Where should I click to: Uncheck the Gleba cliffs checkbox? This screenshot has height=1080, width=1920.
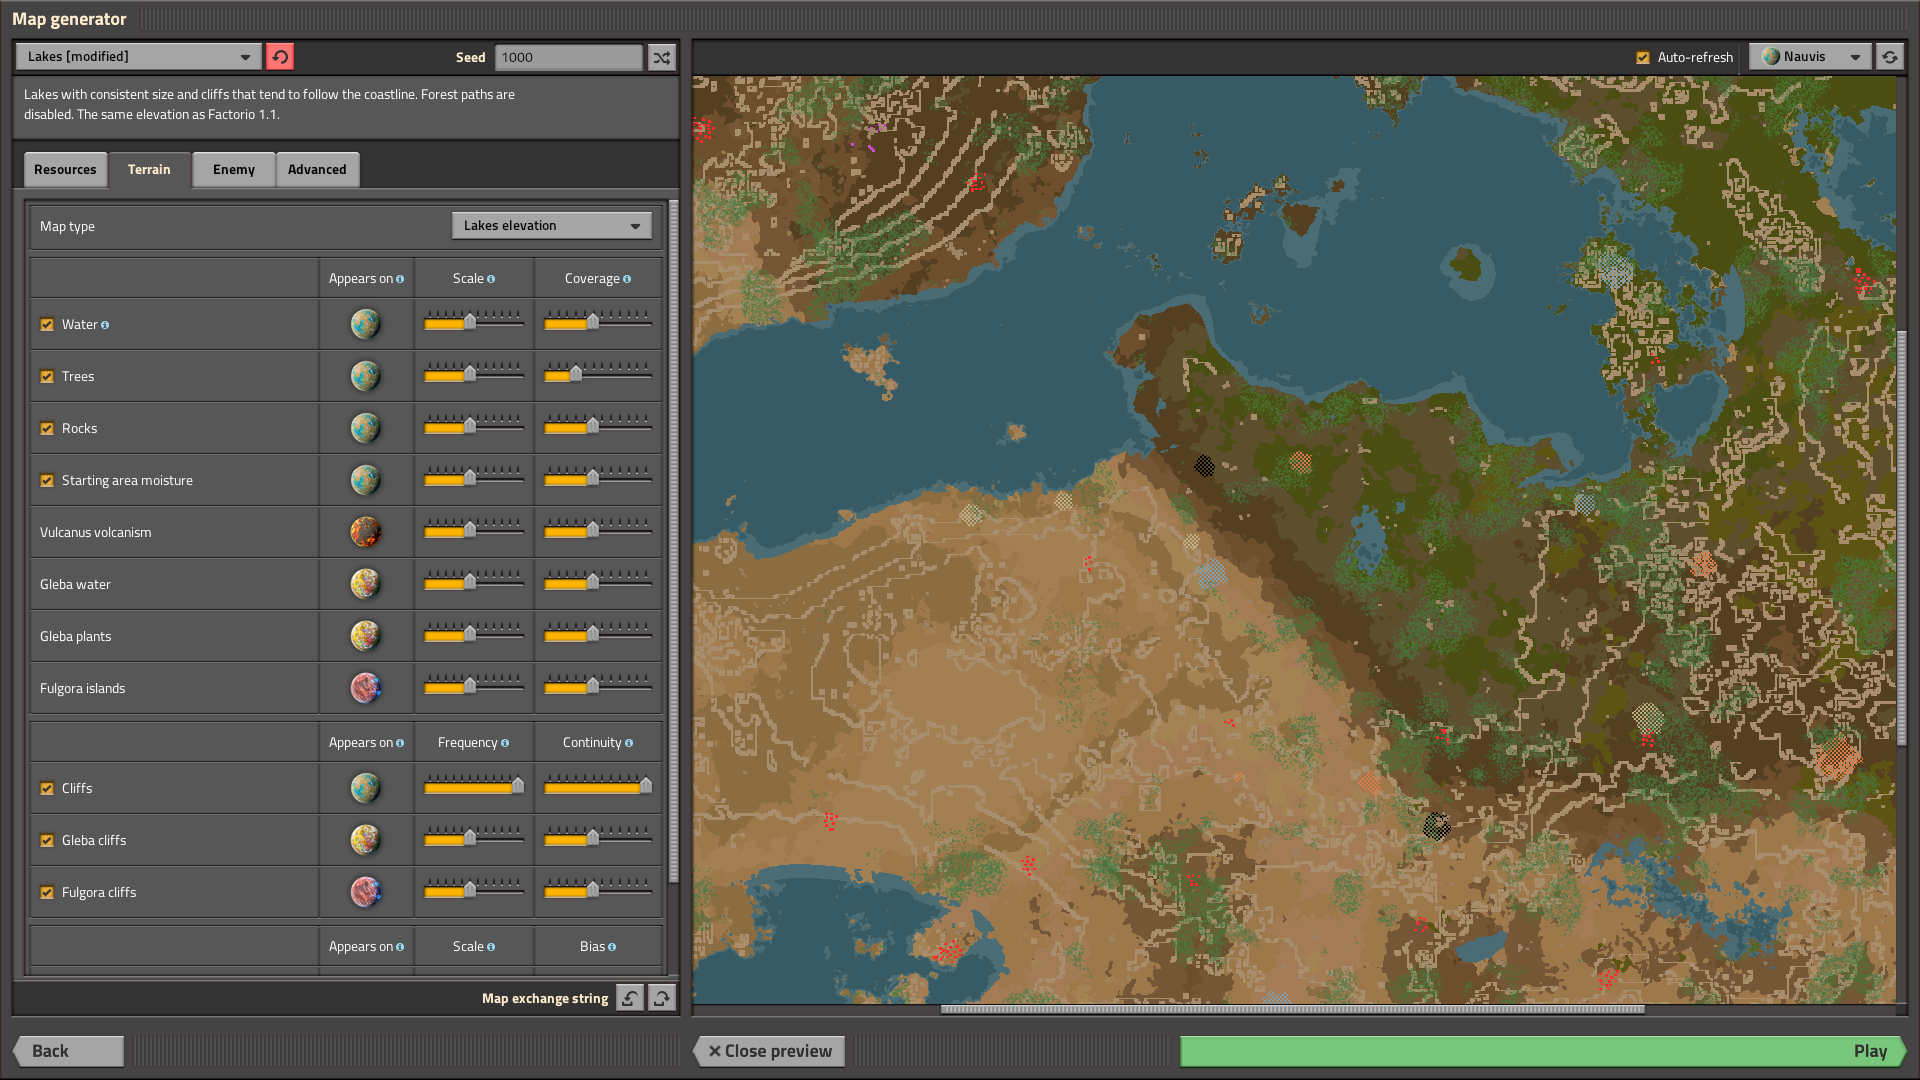(47, 841)
